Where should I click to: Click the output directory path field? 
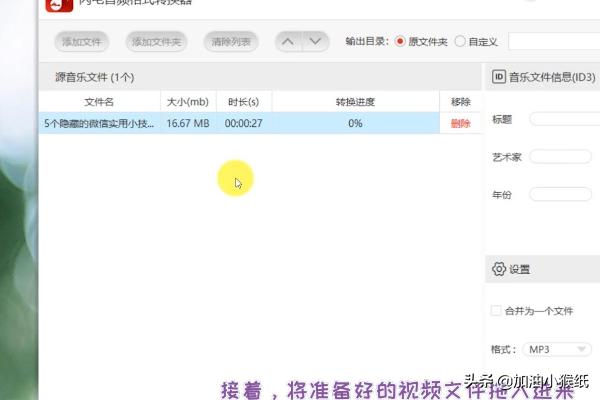tap(554, 41)
